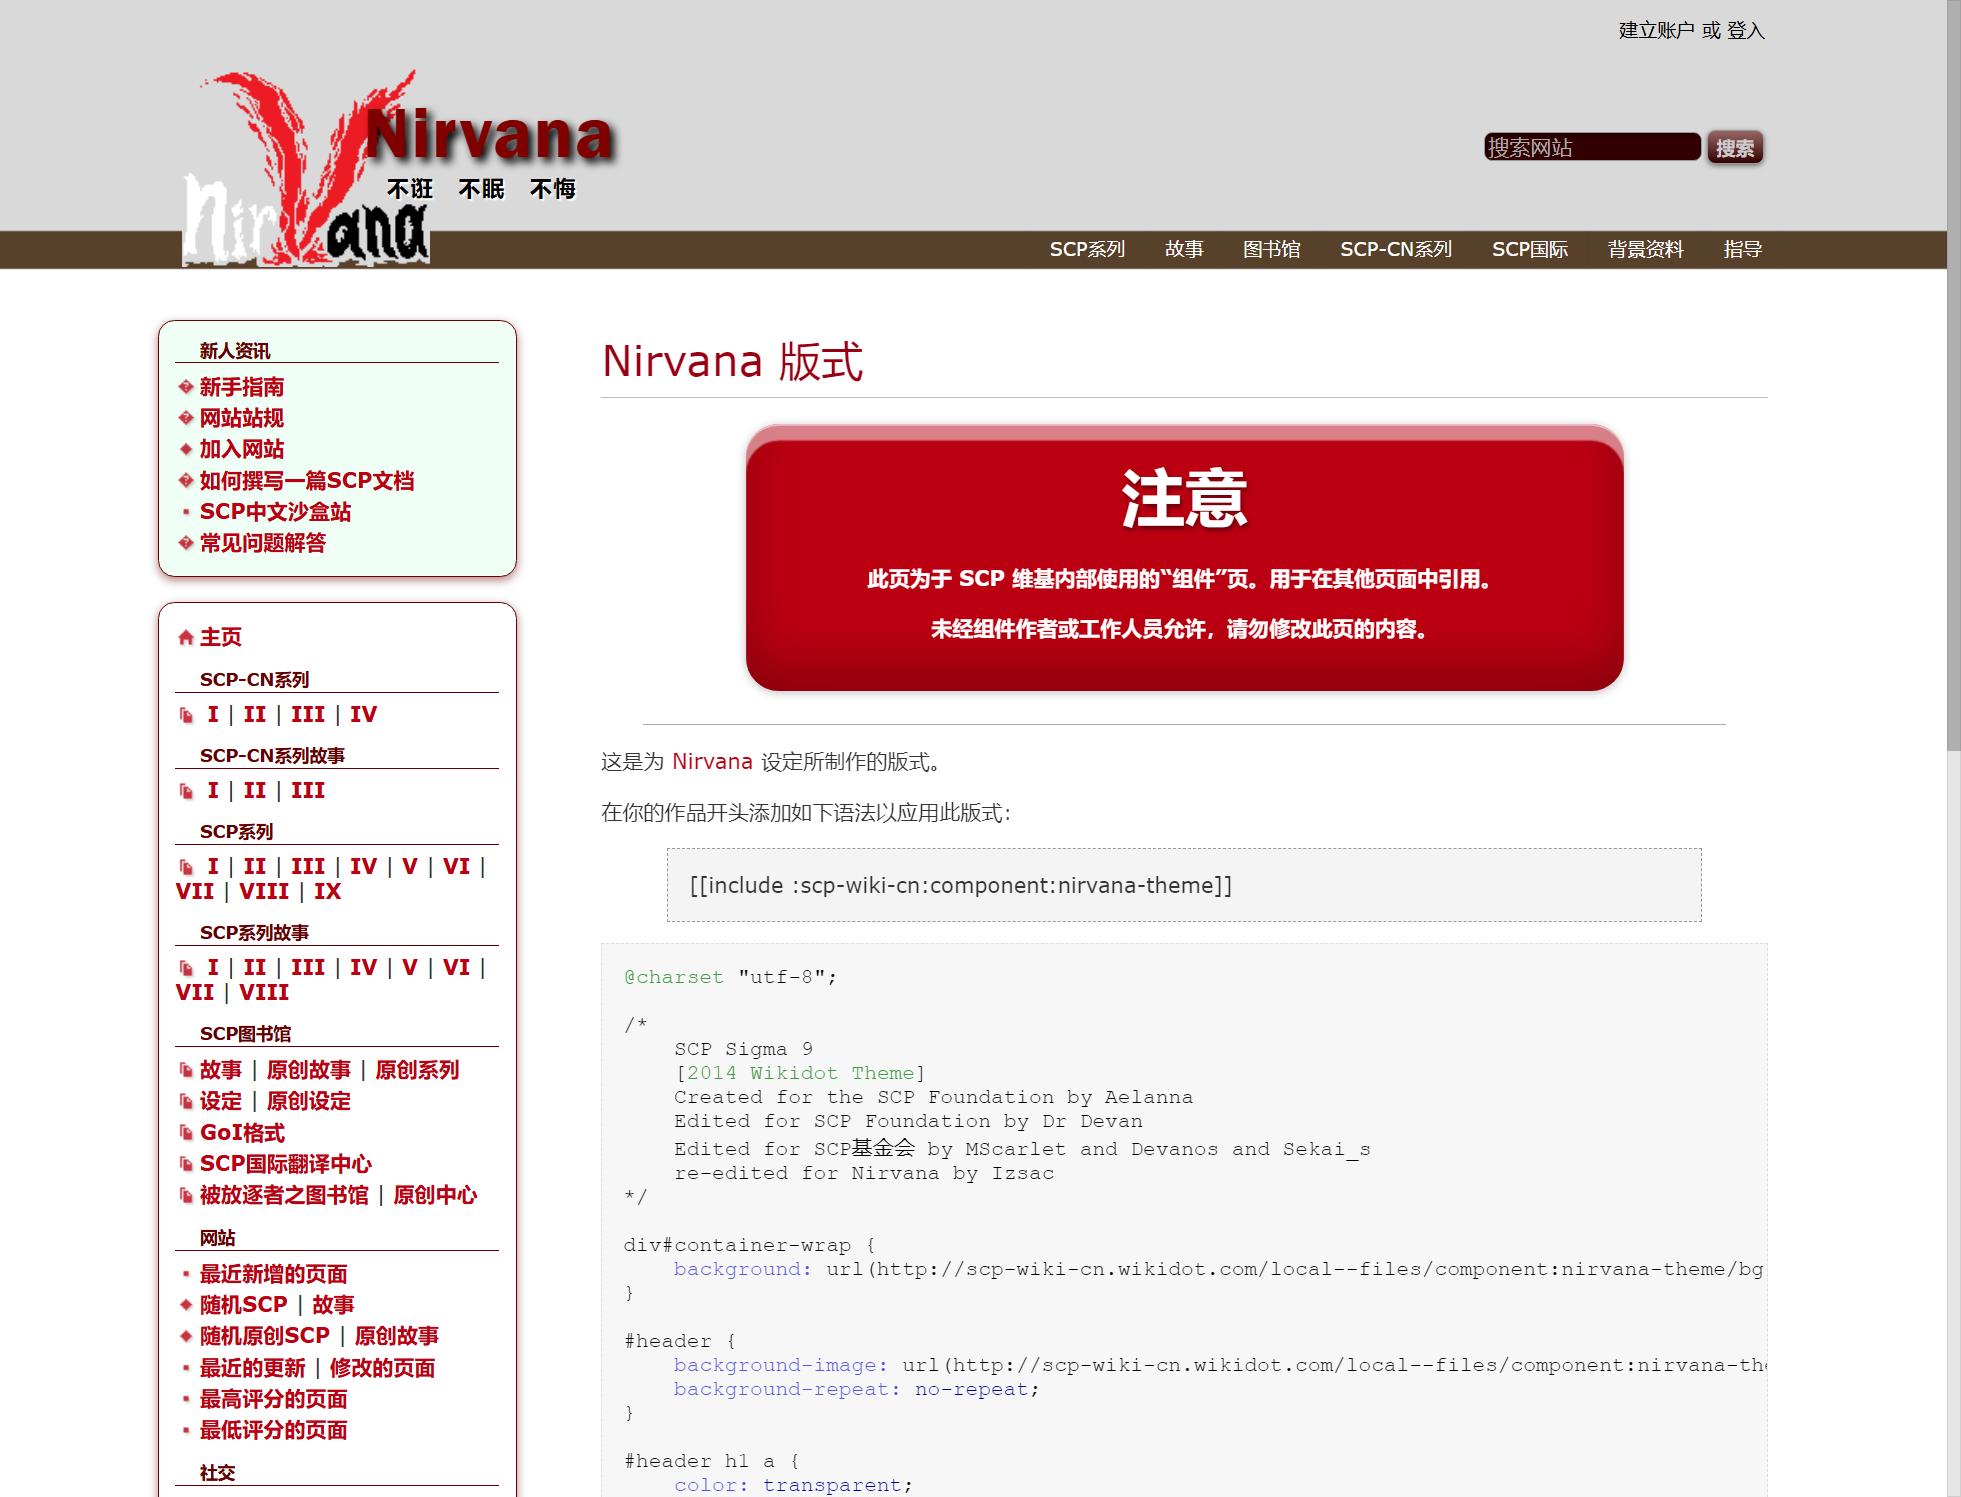Click the page icon before SCP-CN系列 numerals
The height and width of the screenshot is (1497, 1961).
(x=186, y=715)
